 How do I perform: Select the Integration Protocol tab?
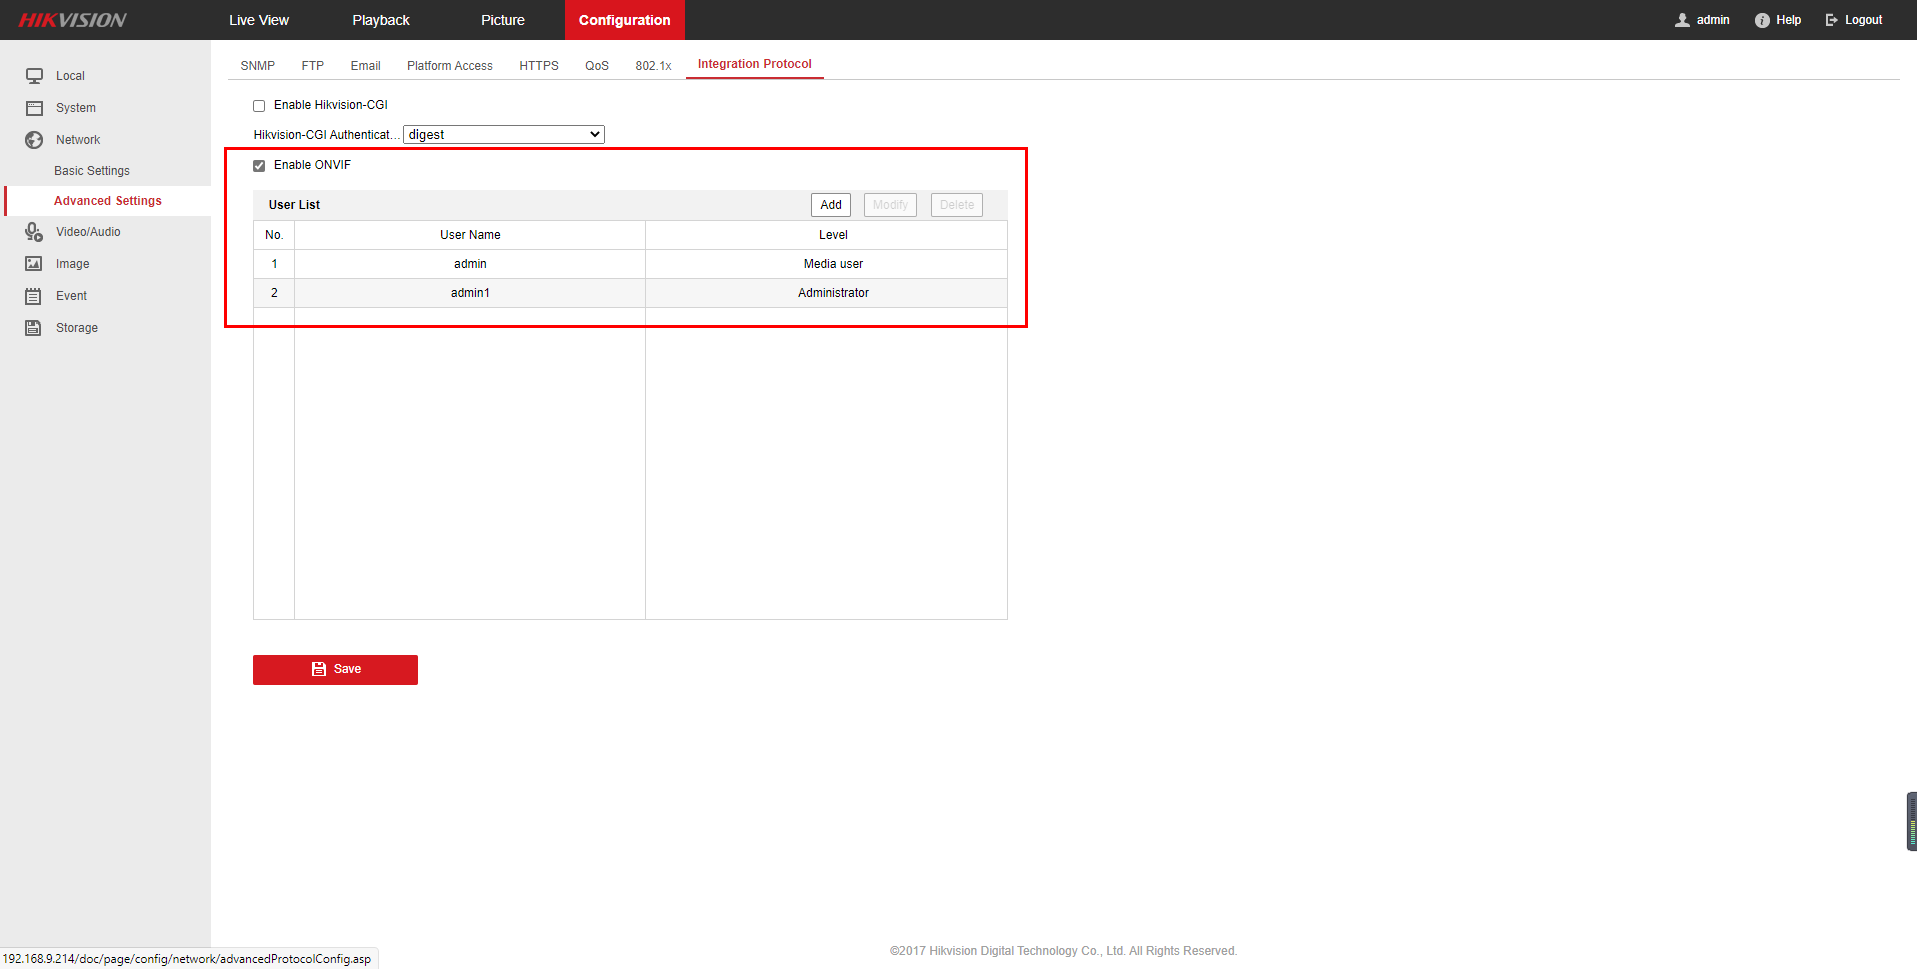755,64
